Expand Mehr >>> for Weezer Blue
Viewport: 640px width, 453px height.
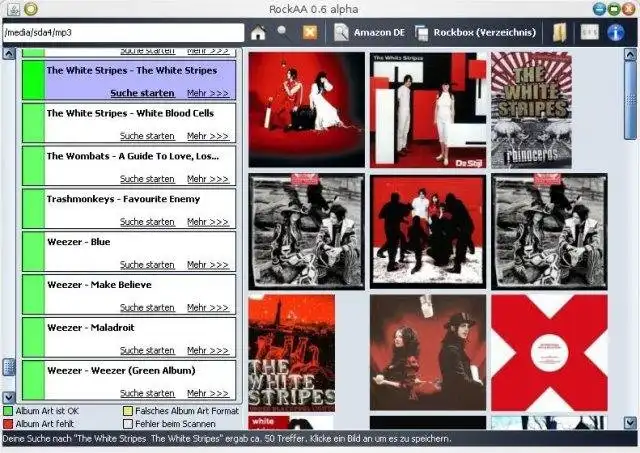click(x=208, y=264)
